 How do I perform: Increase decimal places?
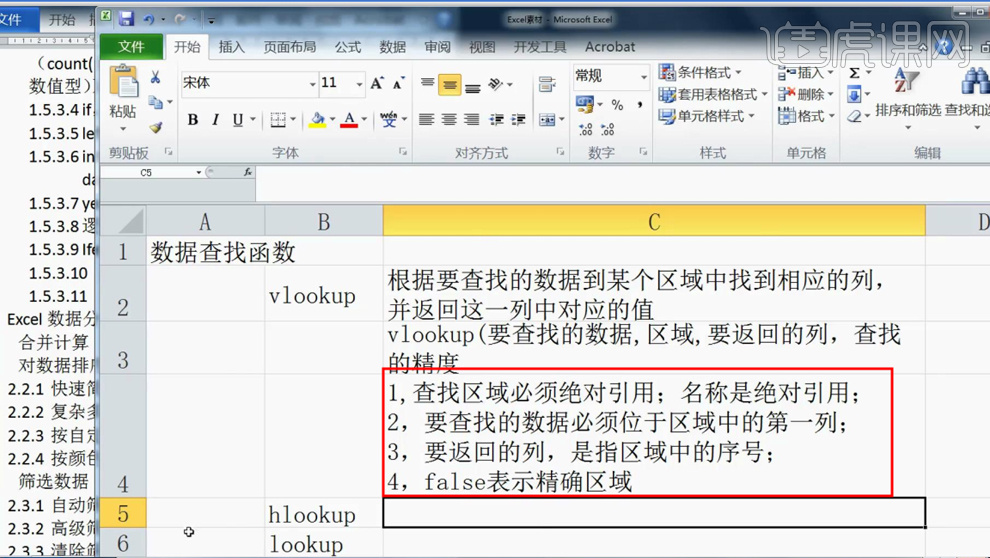pos(585,129)
